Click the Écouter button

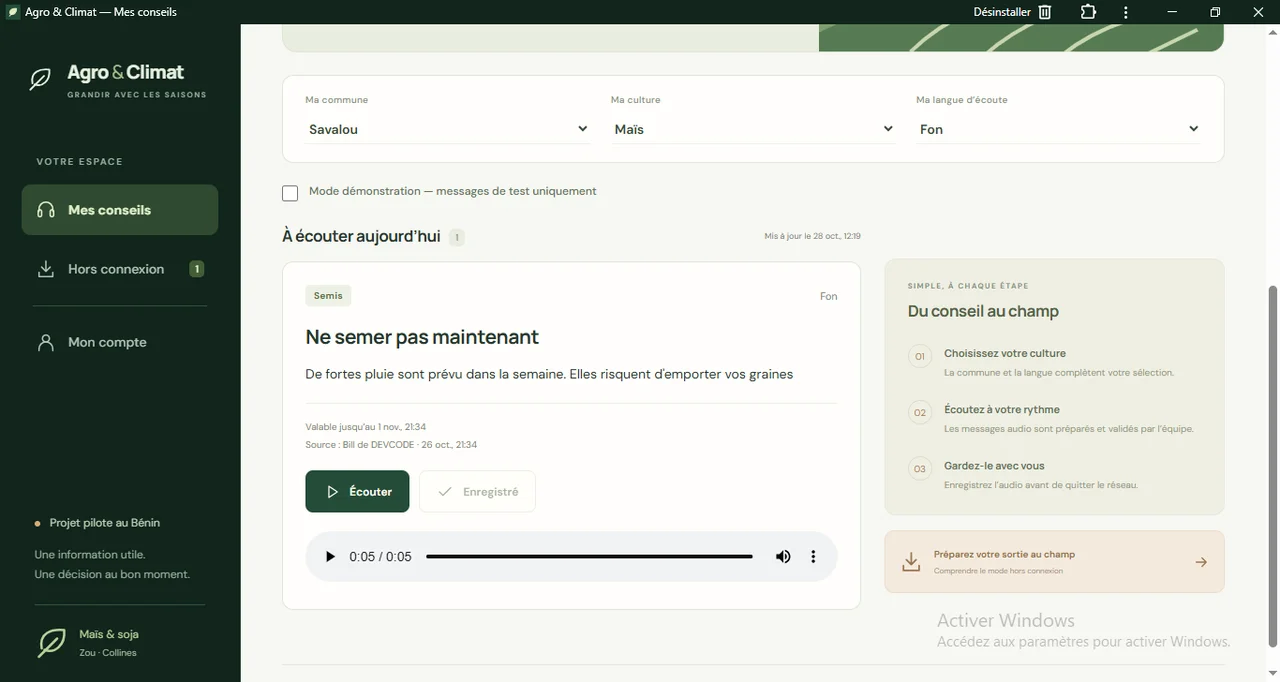click(357, 491)
